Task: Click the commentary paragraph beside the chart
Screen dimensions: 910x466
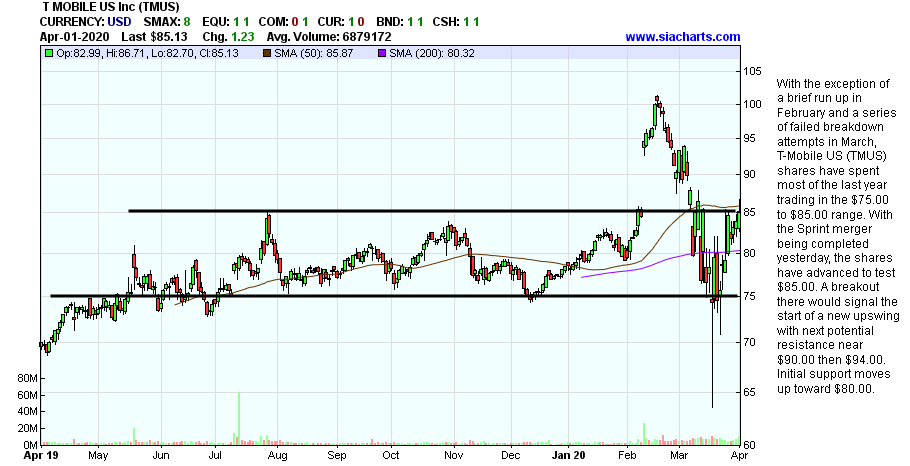Action: tap(838, 235)
